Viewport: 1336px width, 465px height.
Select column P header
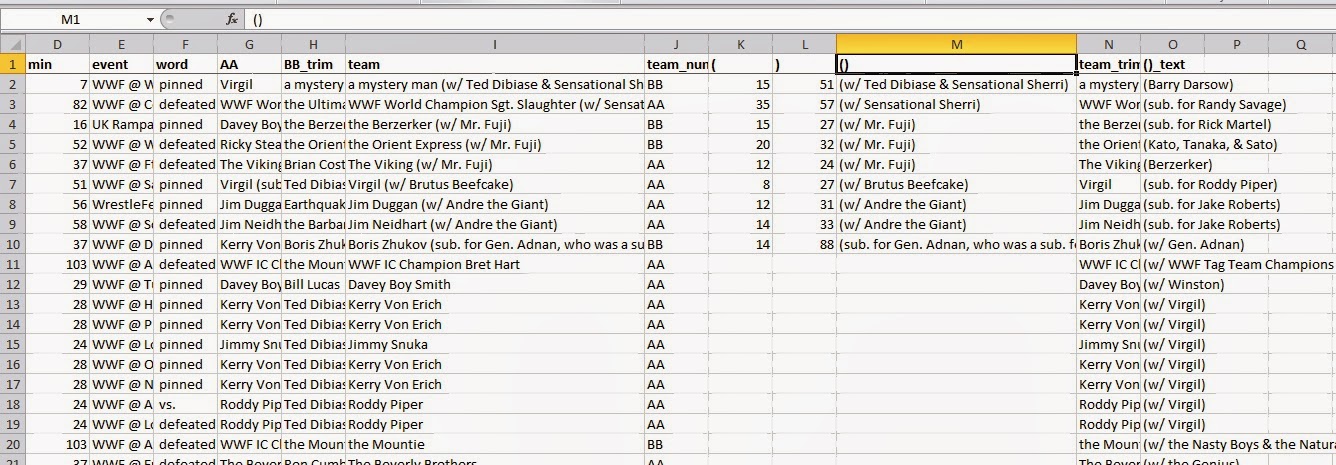point(1236,45)
